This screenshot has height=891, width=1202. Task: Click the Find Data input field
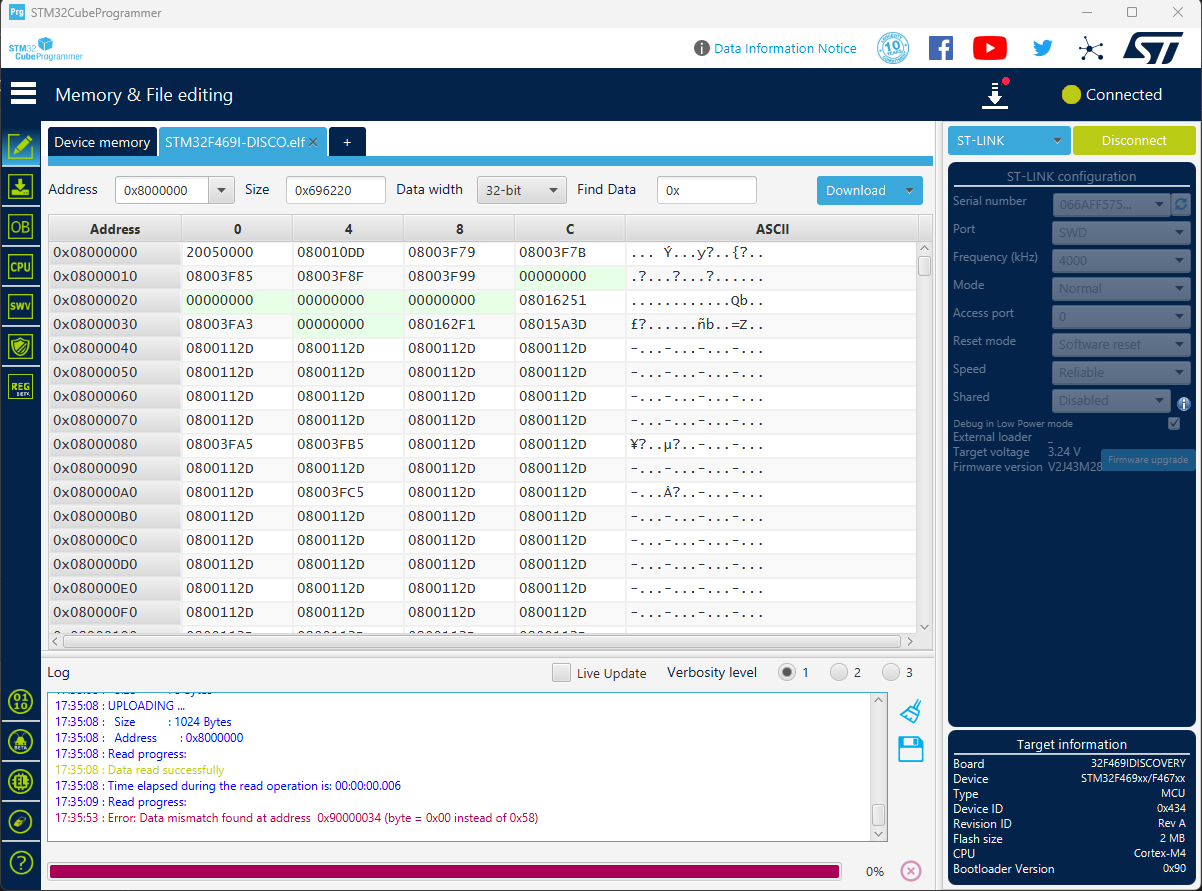(x=706, y=190)
